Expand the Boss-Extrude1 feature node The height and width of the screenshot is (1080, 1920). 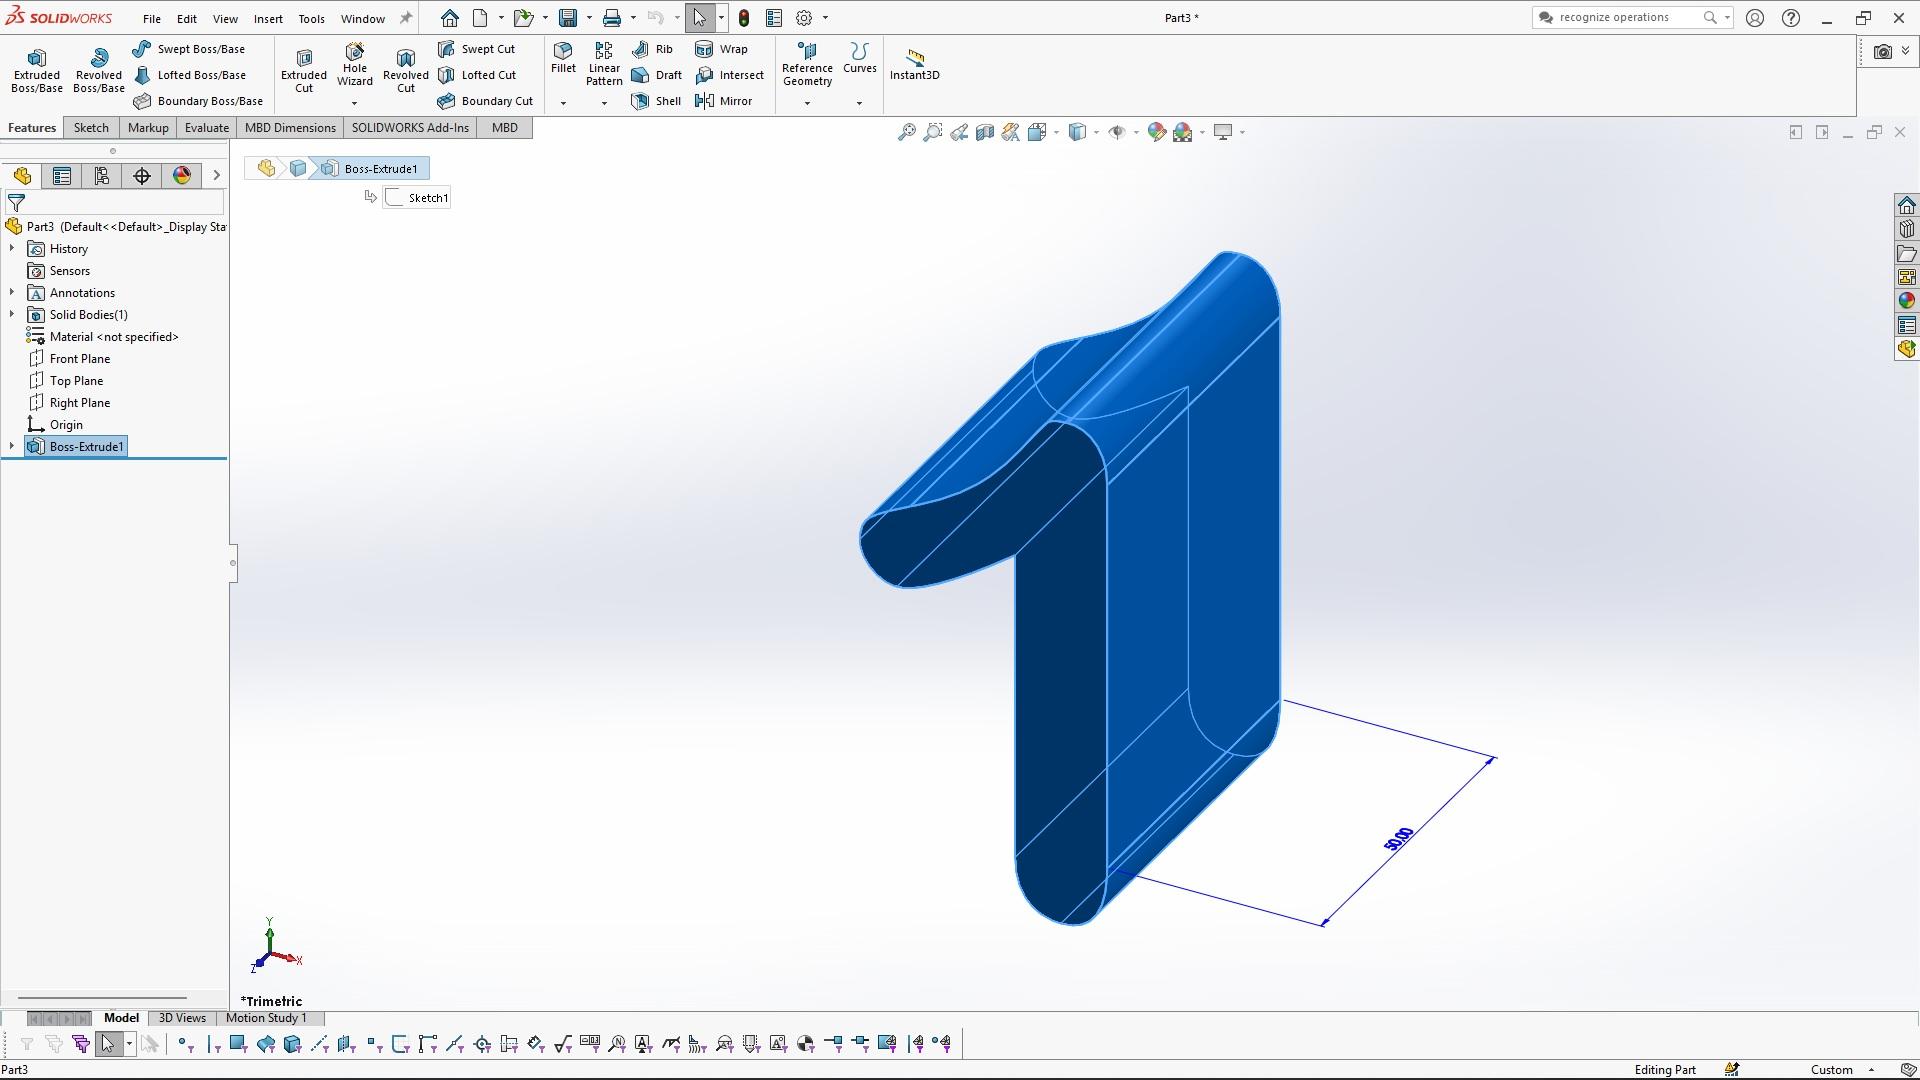(x=12, y=447)
